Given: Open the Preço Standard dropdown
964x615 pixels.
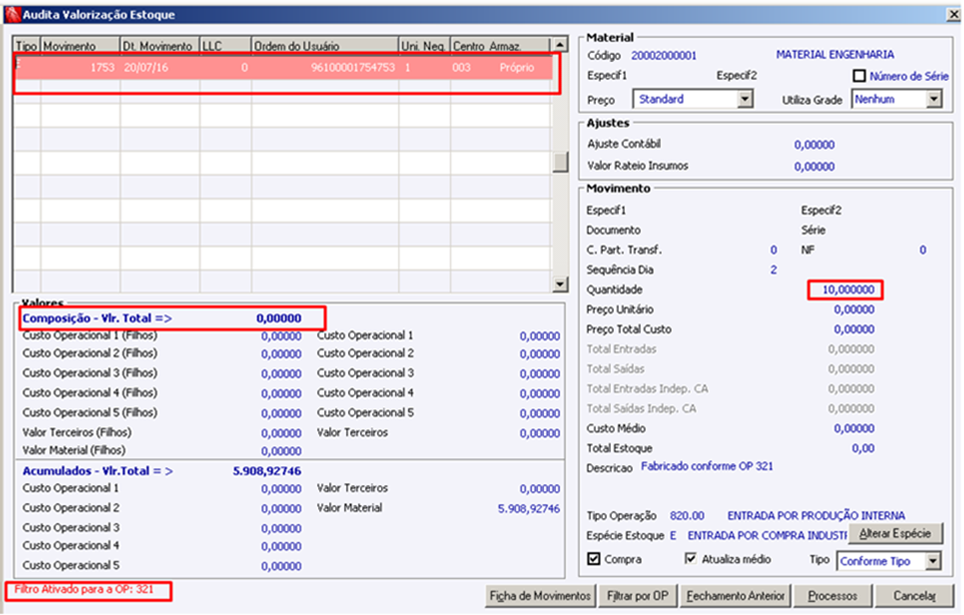Looking at the screenshot, I should pos(745,99).
